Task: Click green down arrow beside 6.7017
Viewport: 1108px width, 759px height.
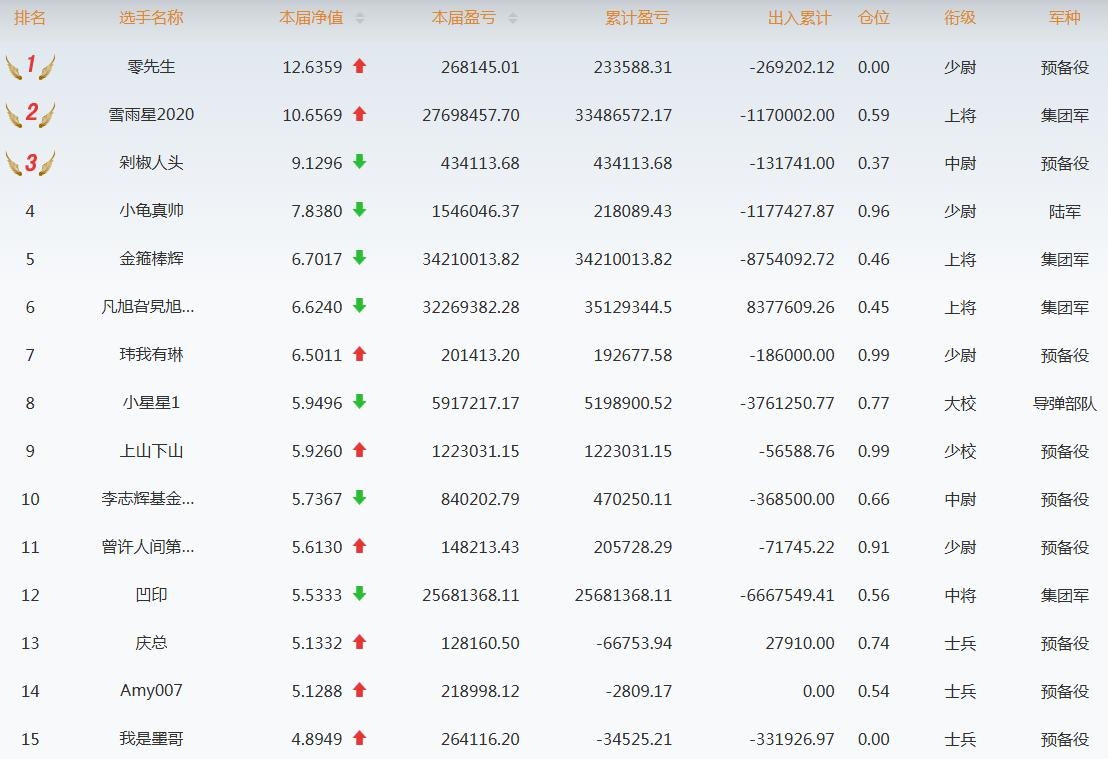Action: pyautogui.click(x=360, y=258)
